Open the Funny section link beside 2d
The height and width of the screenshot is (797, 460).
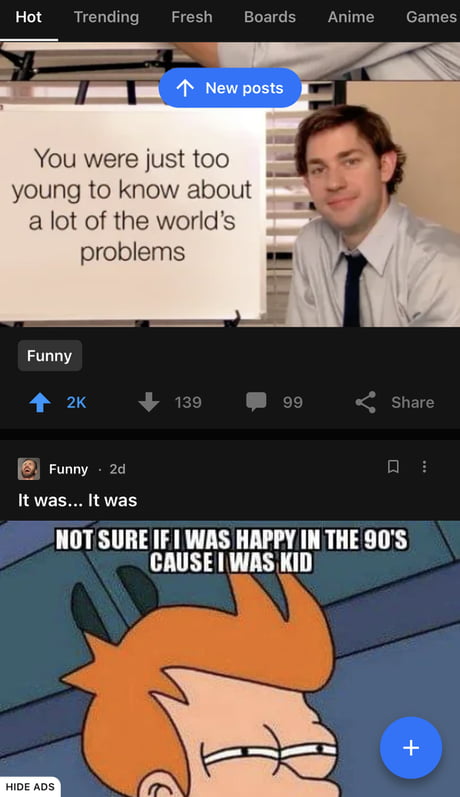coord(68,469)
